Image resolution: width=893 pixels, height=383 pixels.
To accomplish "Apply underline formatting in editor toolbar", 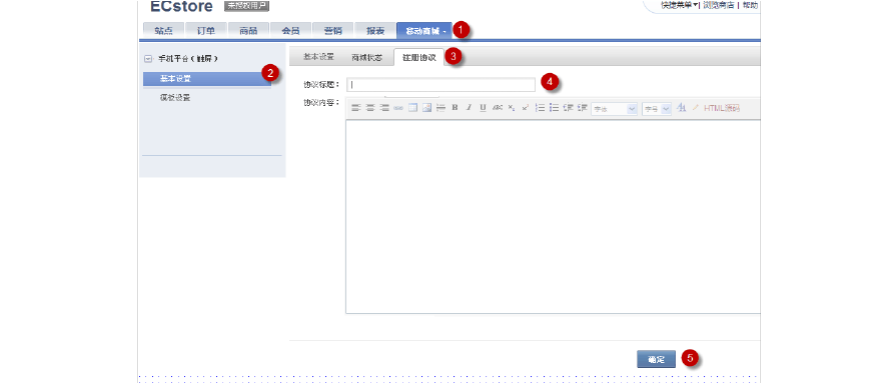I will [483, 108].
